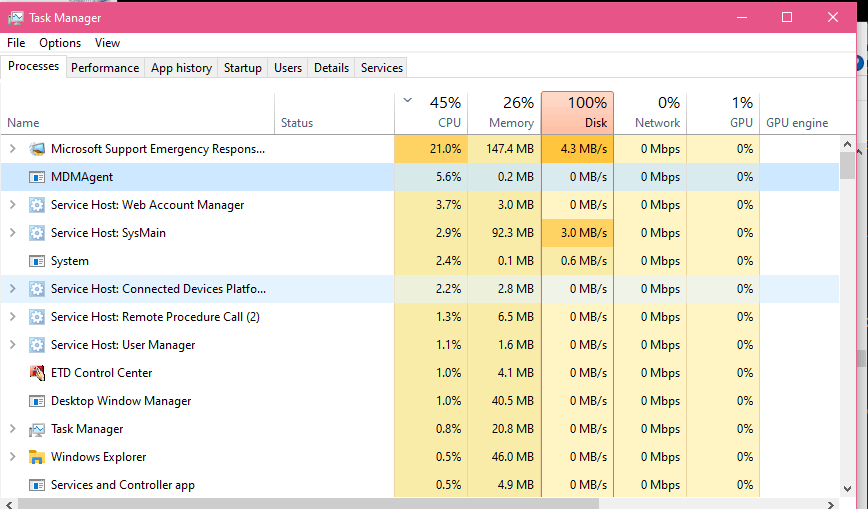The image size is (868, 509).
Task: Expand the Windows Explorer process group
Action: tap(13, 457)
